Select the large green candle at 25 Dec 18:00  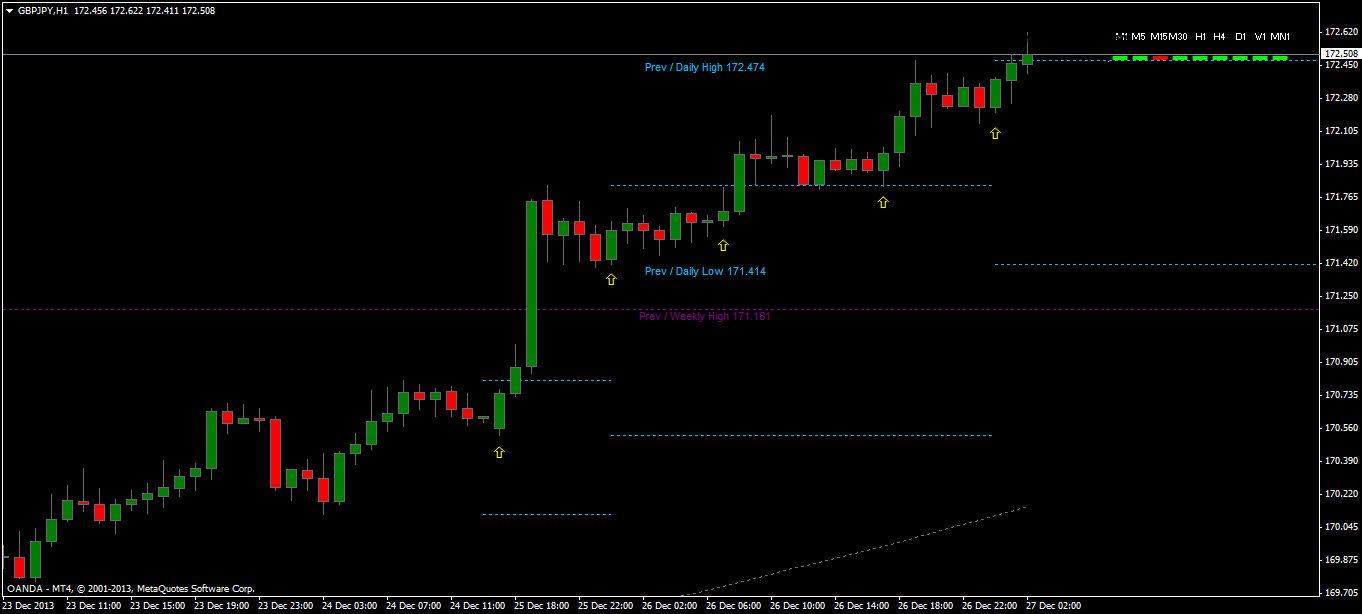(x=531, y=284)
